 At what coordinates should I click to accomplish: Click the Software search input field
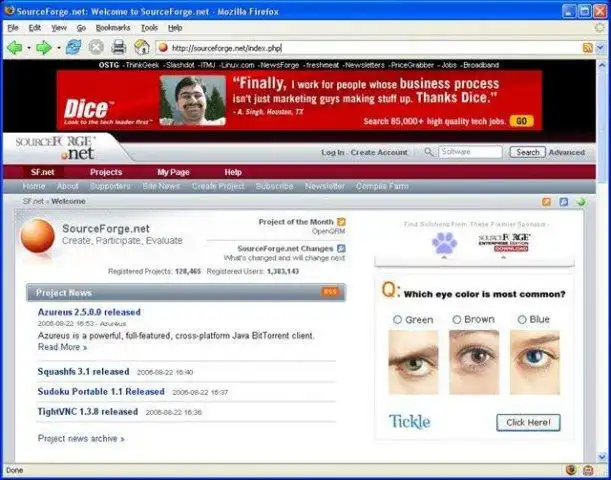pos(470,152)
